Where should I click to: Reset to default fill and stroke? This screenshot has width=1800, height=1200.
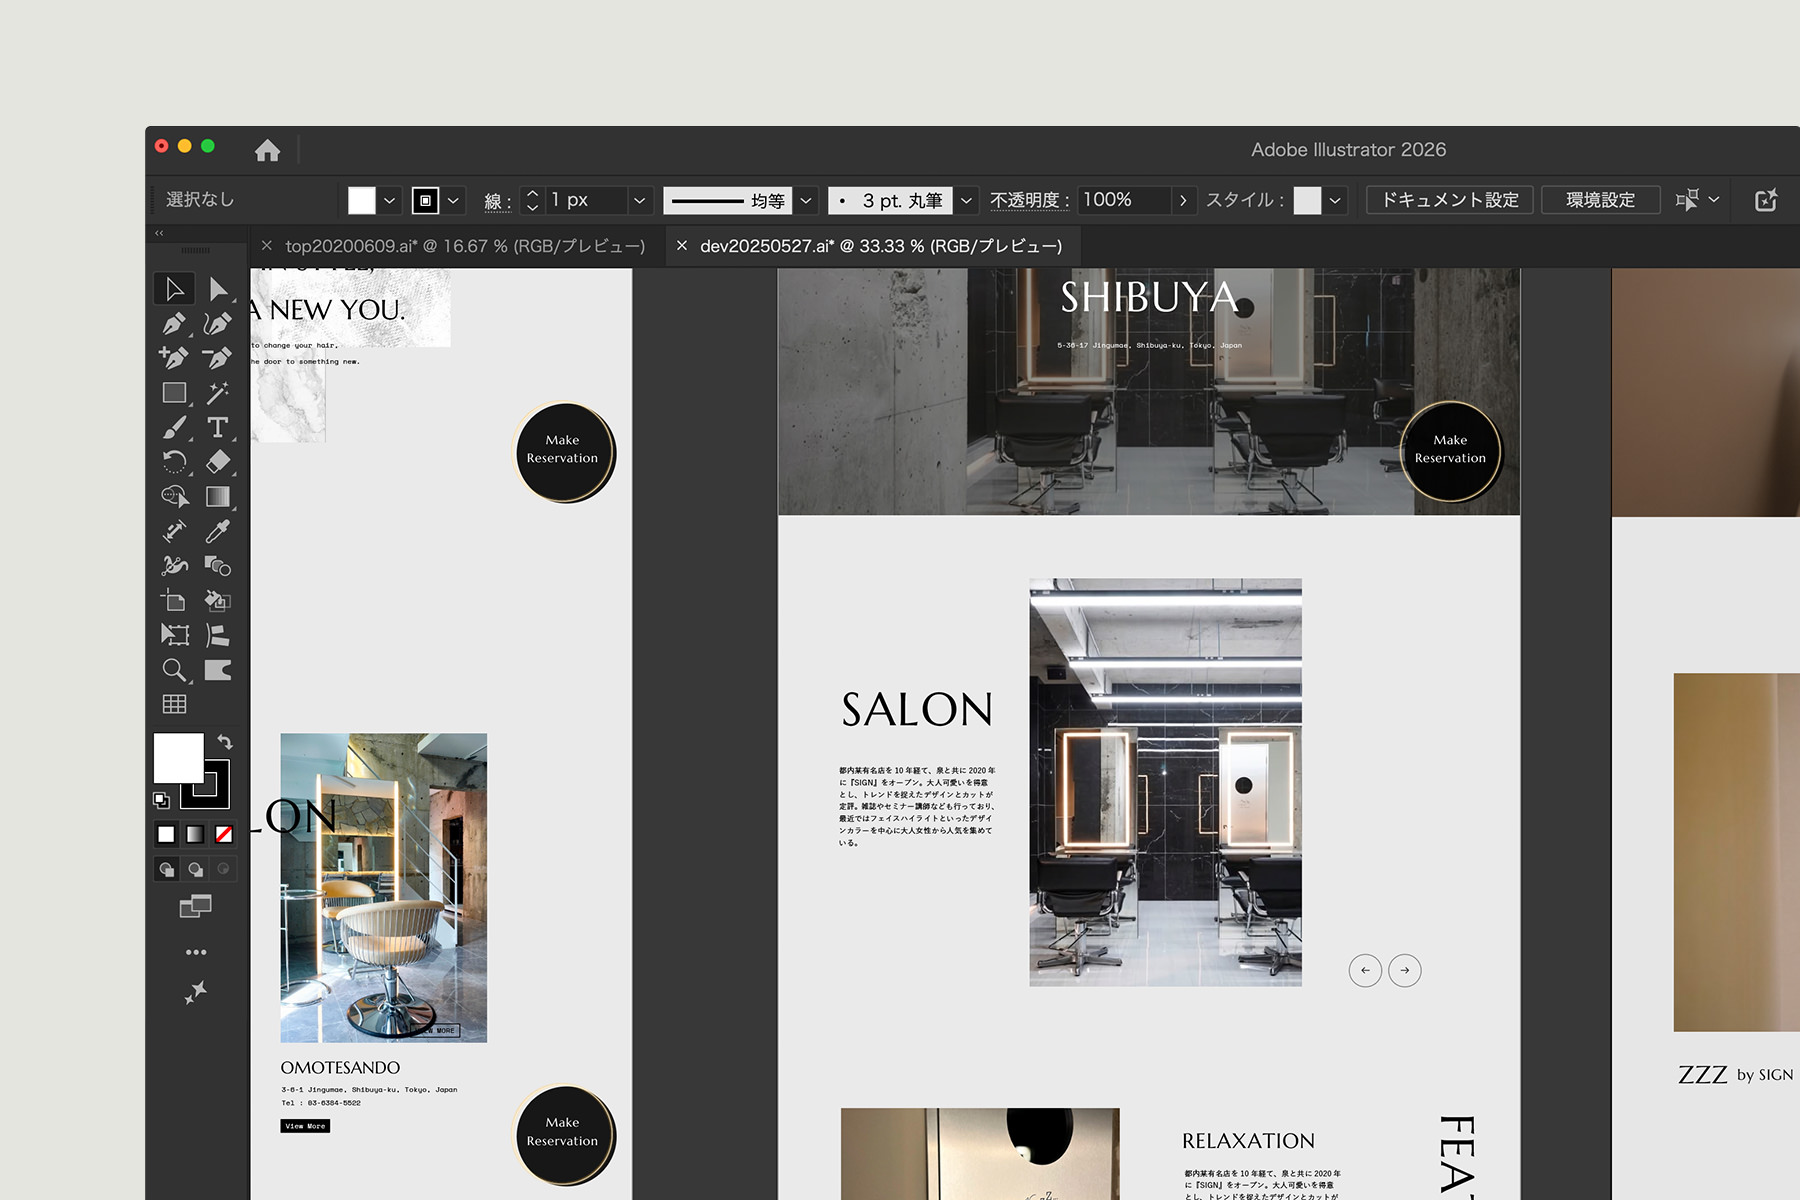click(161, 800)
